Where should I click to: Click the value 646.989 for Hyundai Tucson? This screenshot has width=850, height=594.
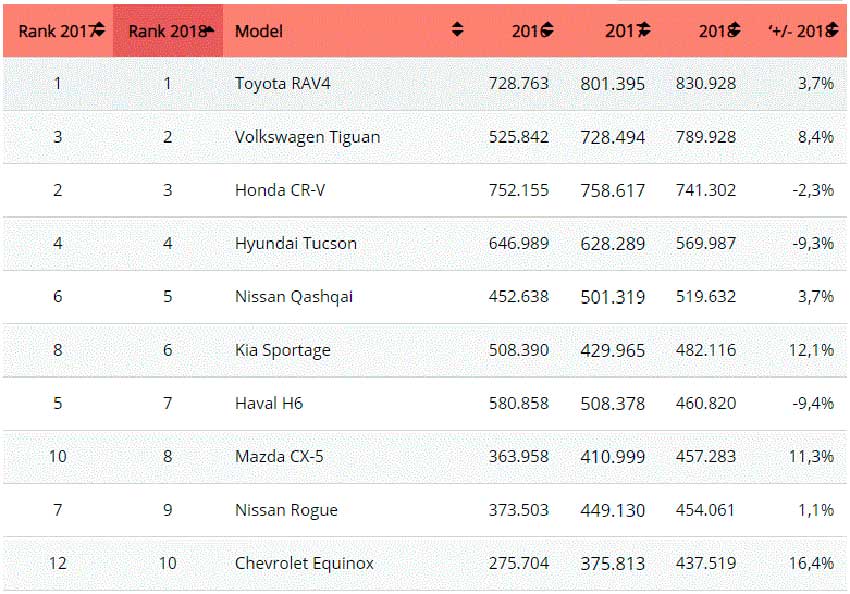pyautogui.click(x=519, y=243)
